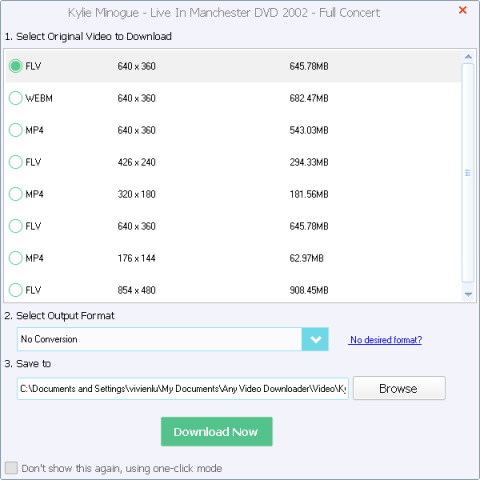Enable Don't show this again checkbox

click(11, 468)
